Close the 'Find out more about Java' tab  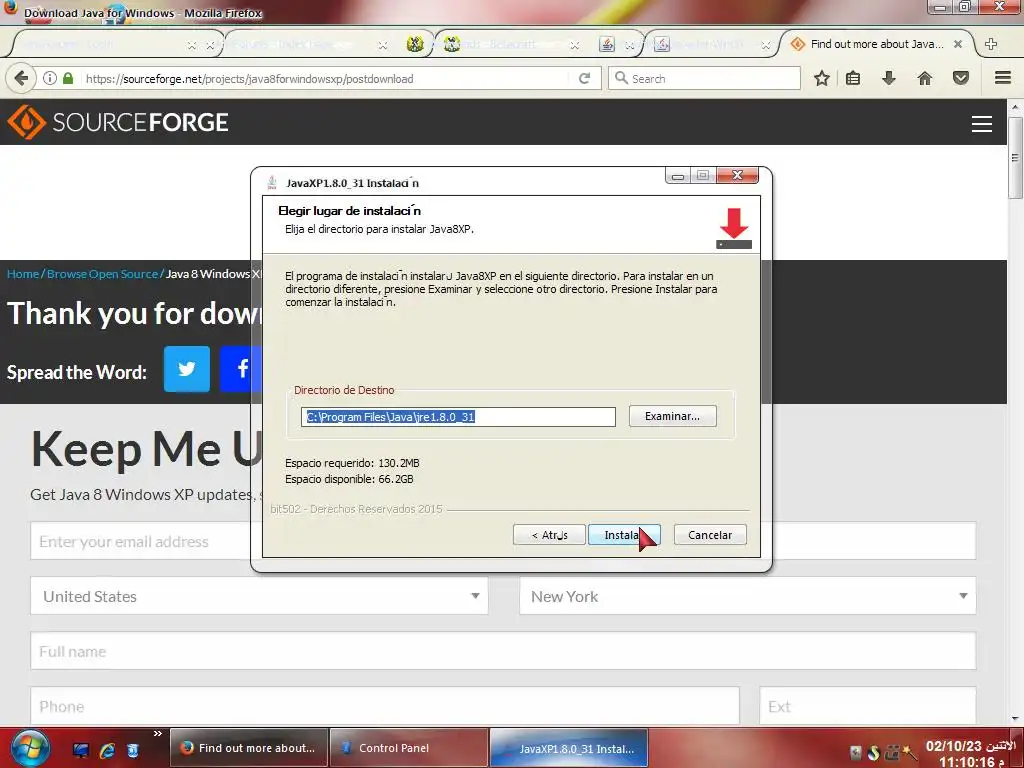coord(958,44)
